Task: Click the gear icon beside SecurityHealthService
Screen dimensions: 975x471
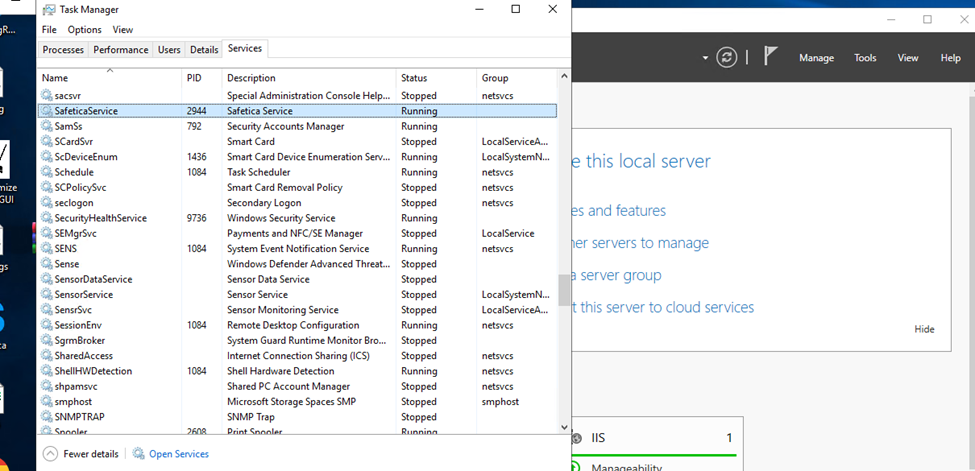Action: point(47,218)
